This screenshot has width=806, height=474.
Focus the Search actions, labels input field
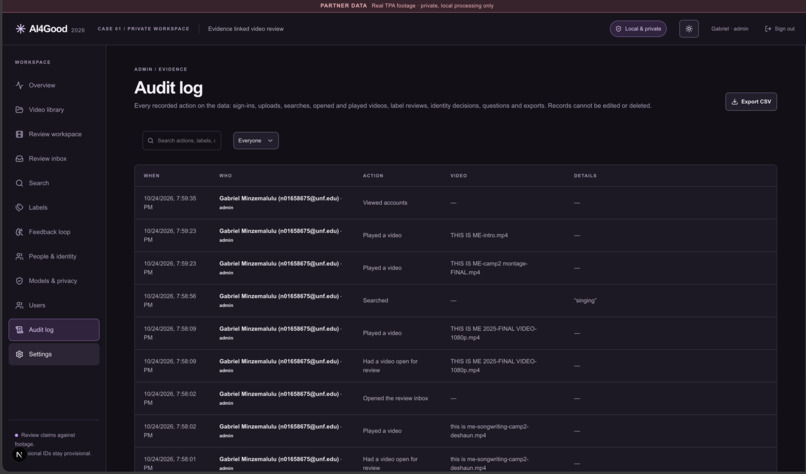click(181, 140)
